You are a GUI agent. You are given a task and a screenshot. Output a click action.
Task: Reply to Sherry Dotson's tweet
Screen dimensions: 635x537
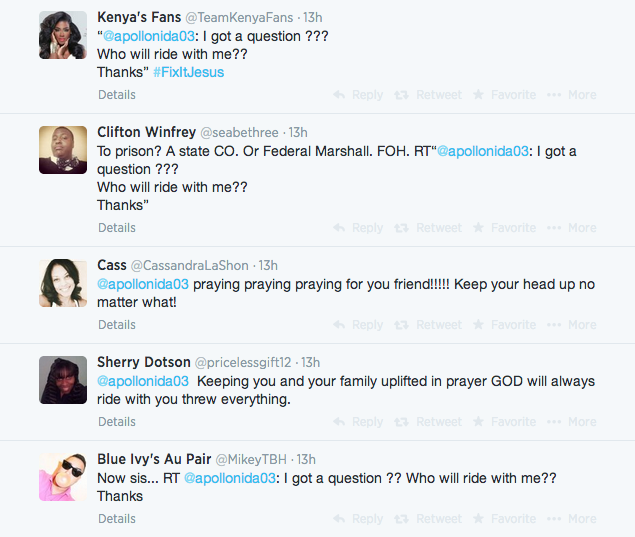pos(358,422)
